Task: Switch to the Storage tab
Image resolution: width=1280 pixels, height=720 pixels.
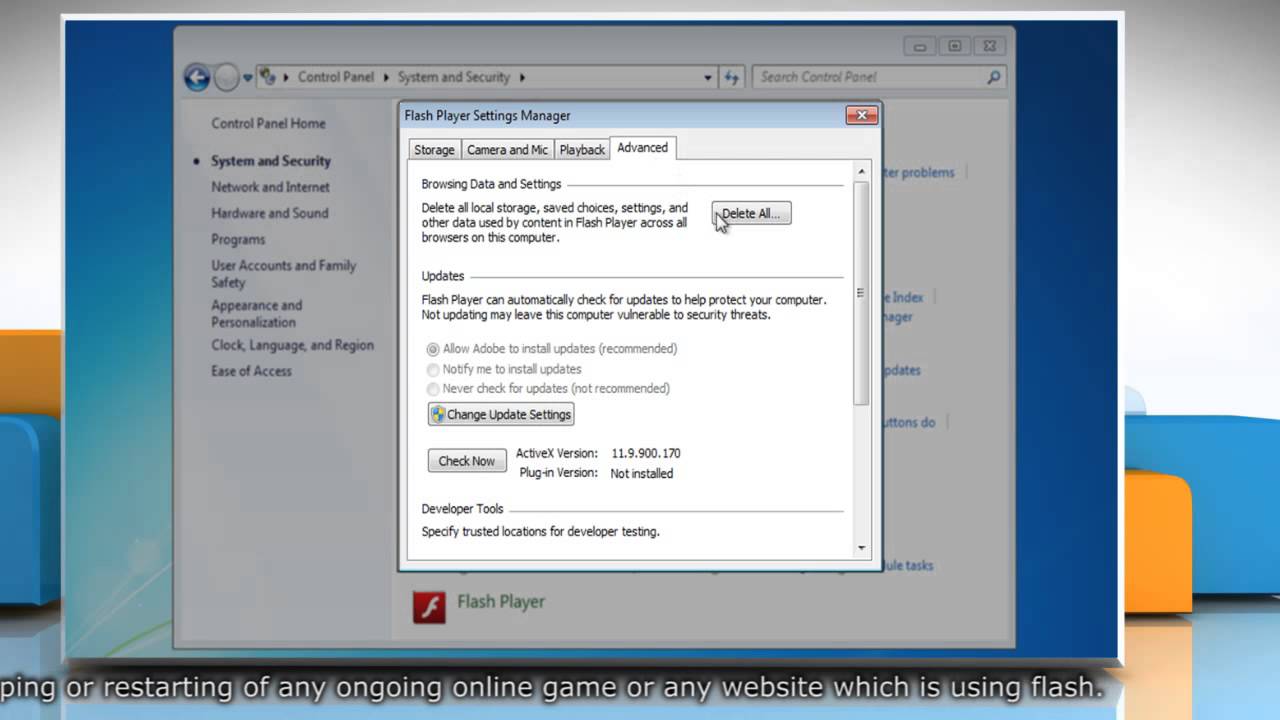Action: pos(434,149)
